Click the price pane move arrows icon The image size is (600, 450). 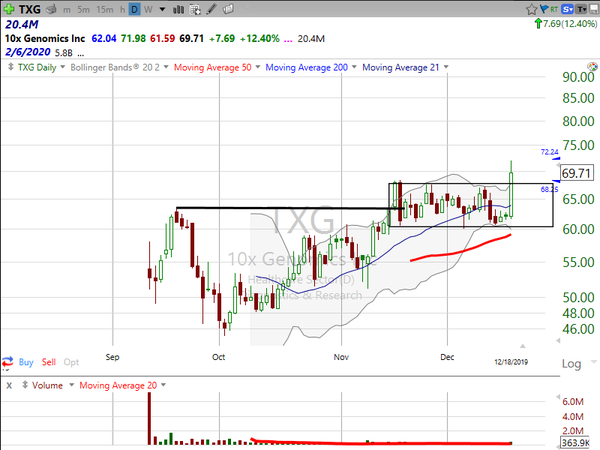point(11,67)
